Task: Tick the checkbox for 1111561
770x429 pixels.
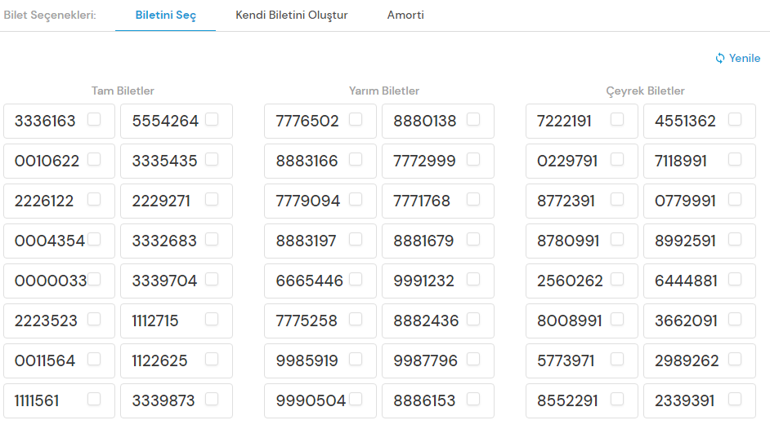Action: point(94,399)
